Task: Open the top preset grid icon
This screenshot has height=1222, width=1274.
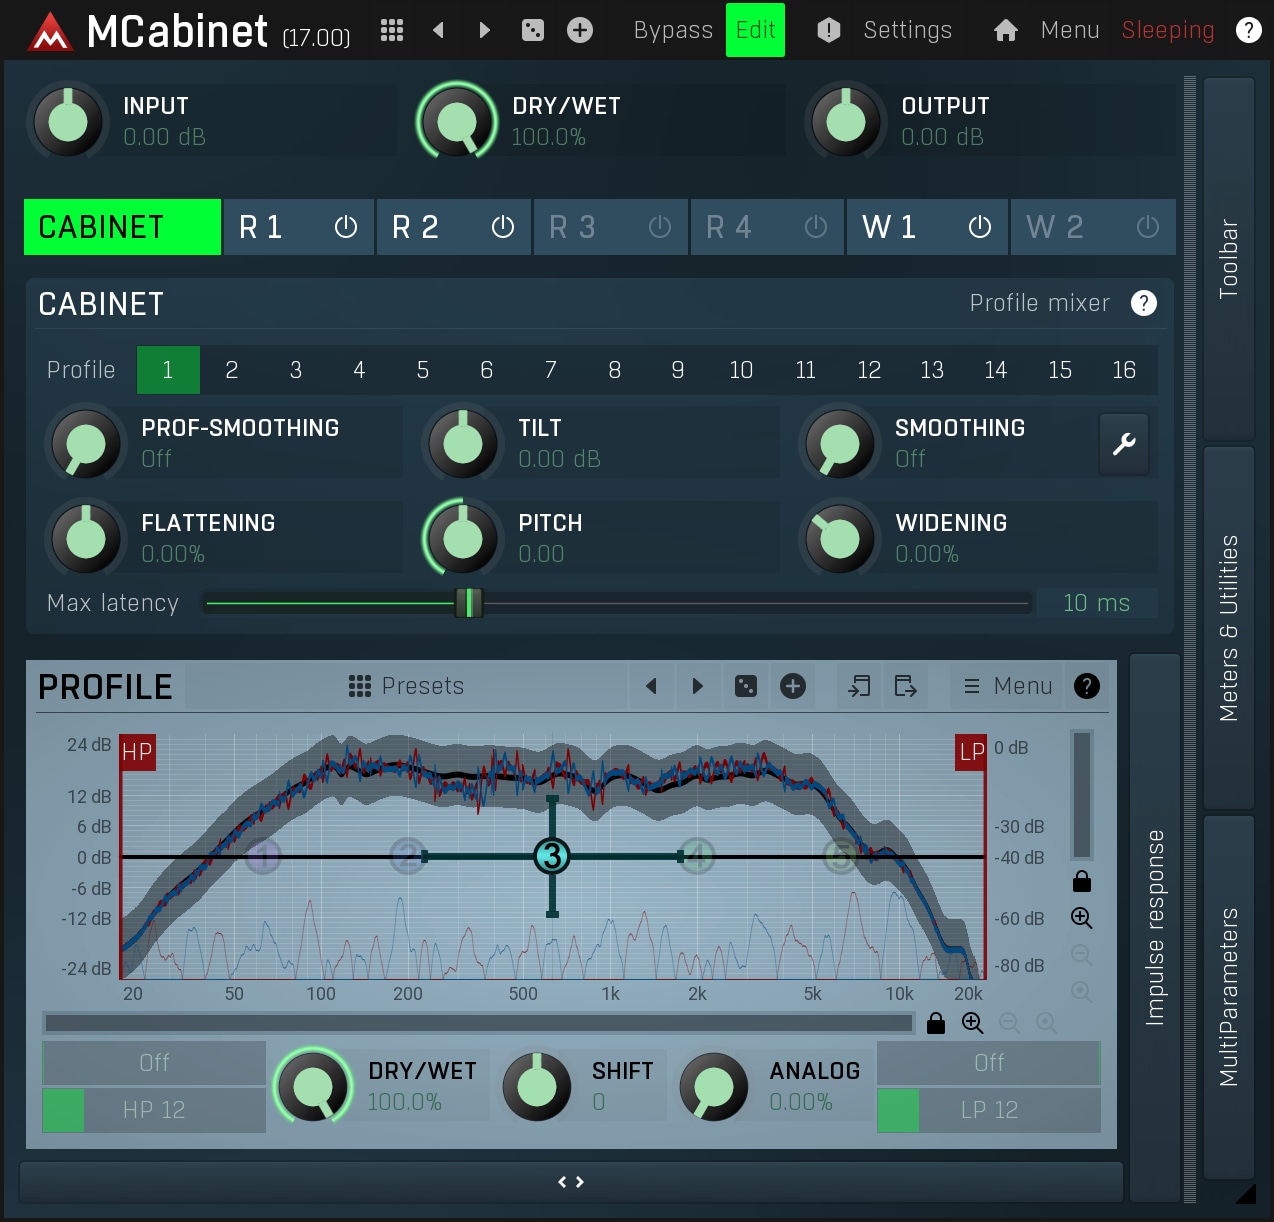Action: point(392,30)
